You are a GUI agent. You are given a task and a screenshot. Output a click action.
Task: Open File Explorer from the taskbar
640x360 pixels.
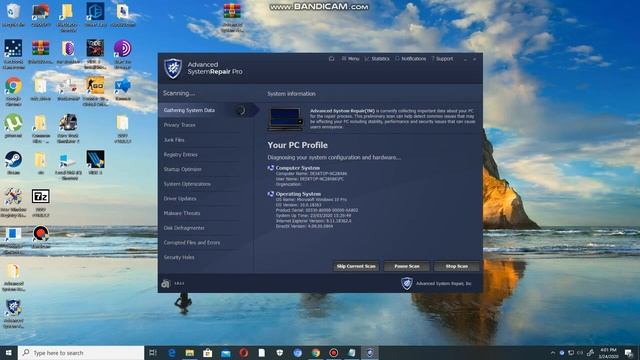pyautogui.click(x=190, y=353)
